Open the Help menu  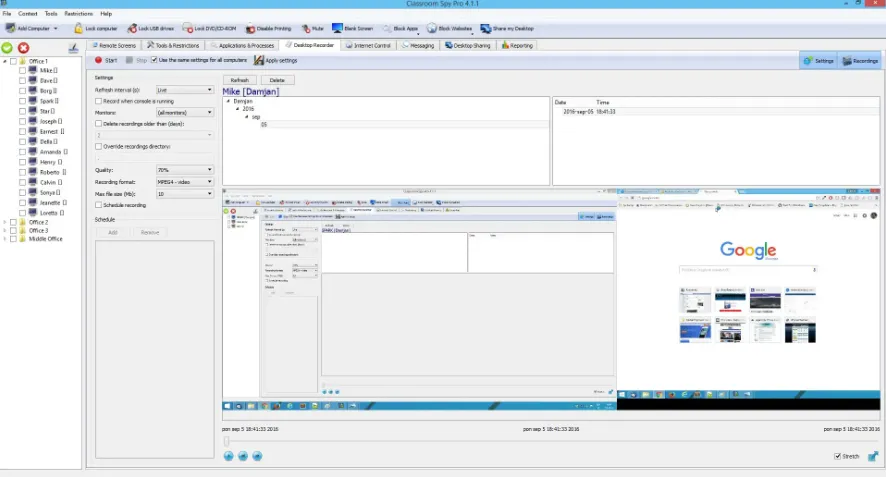point(106,14)
